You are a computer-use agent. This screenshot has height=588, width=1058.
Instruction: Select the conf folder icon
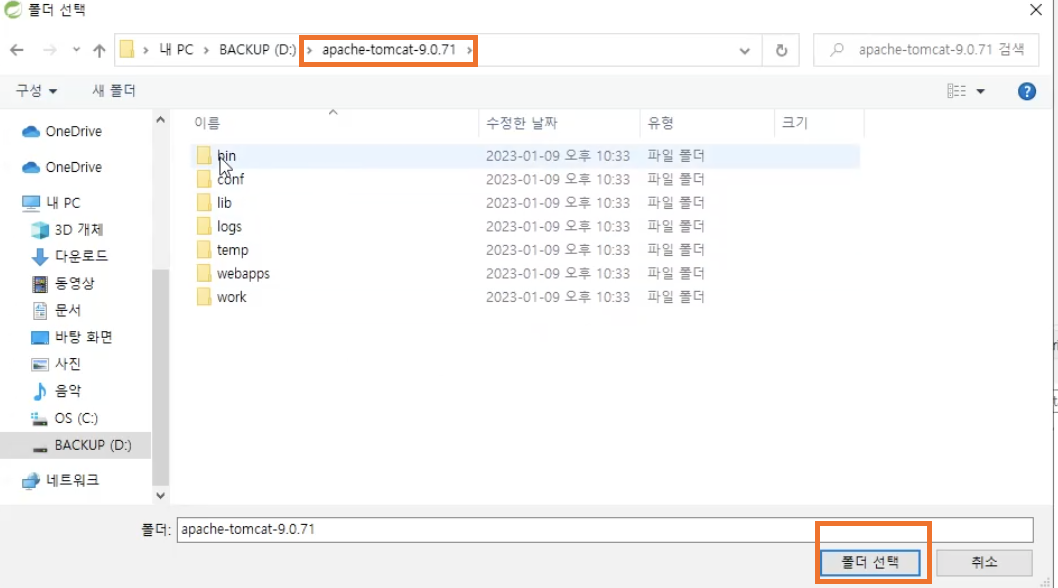coord(204,179)
